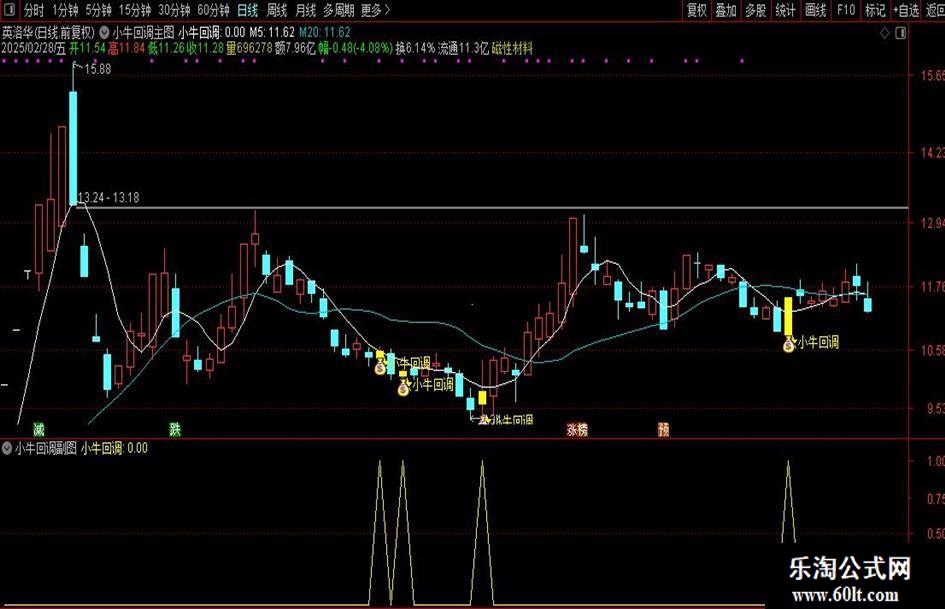Open F10 company info
The width and height of the screenshot is (945, 609).
pyautogui.click(x=846, y=10)
